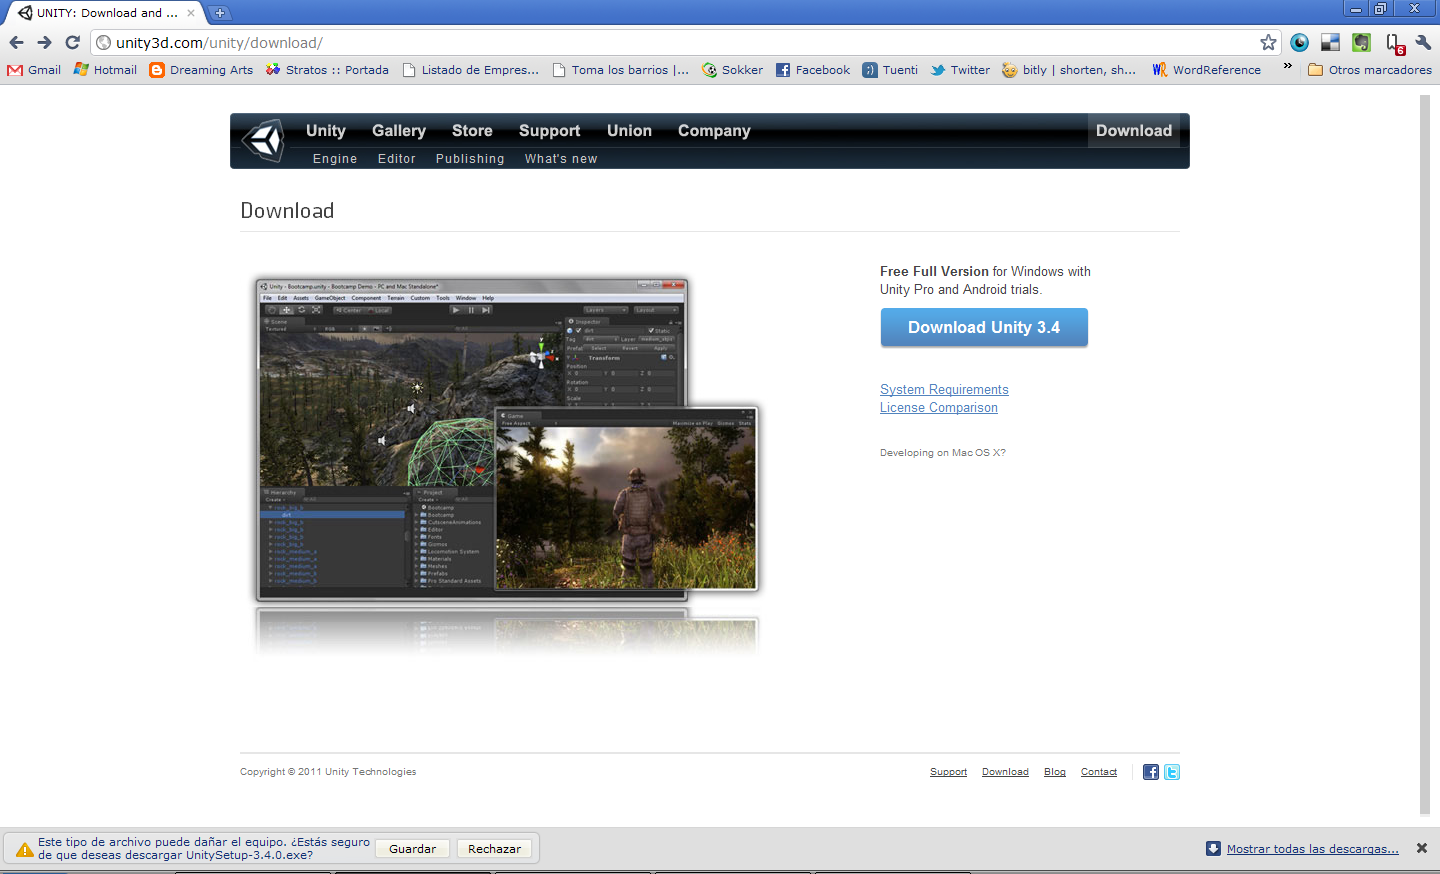Click the Download Unity 3.4 button

[x=984, y=327]
